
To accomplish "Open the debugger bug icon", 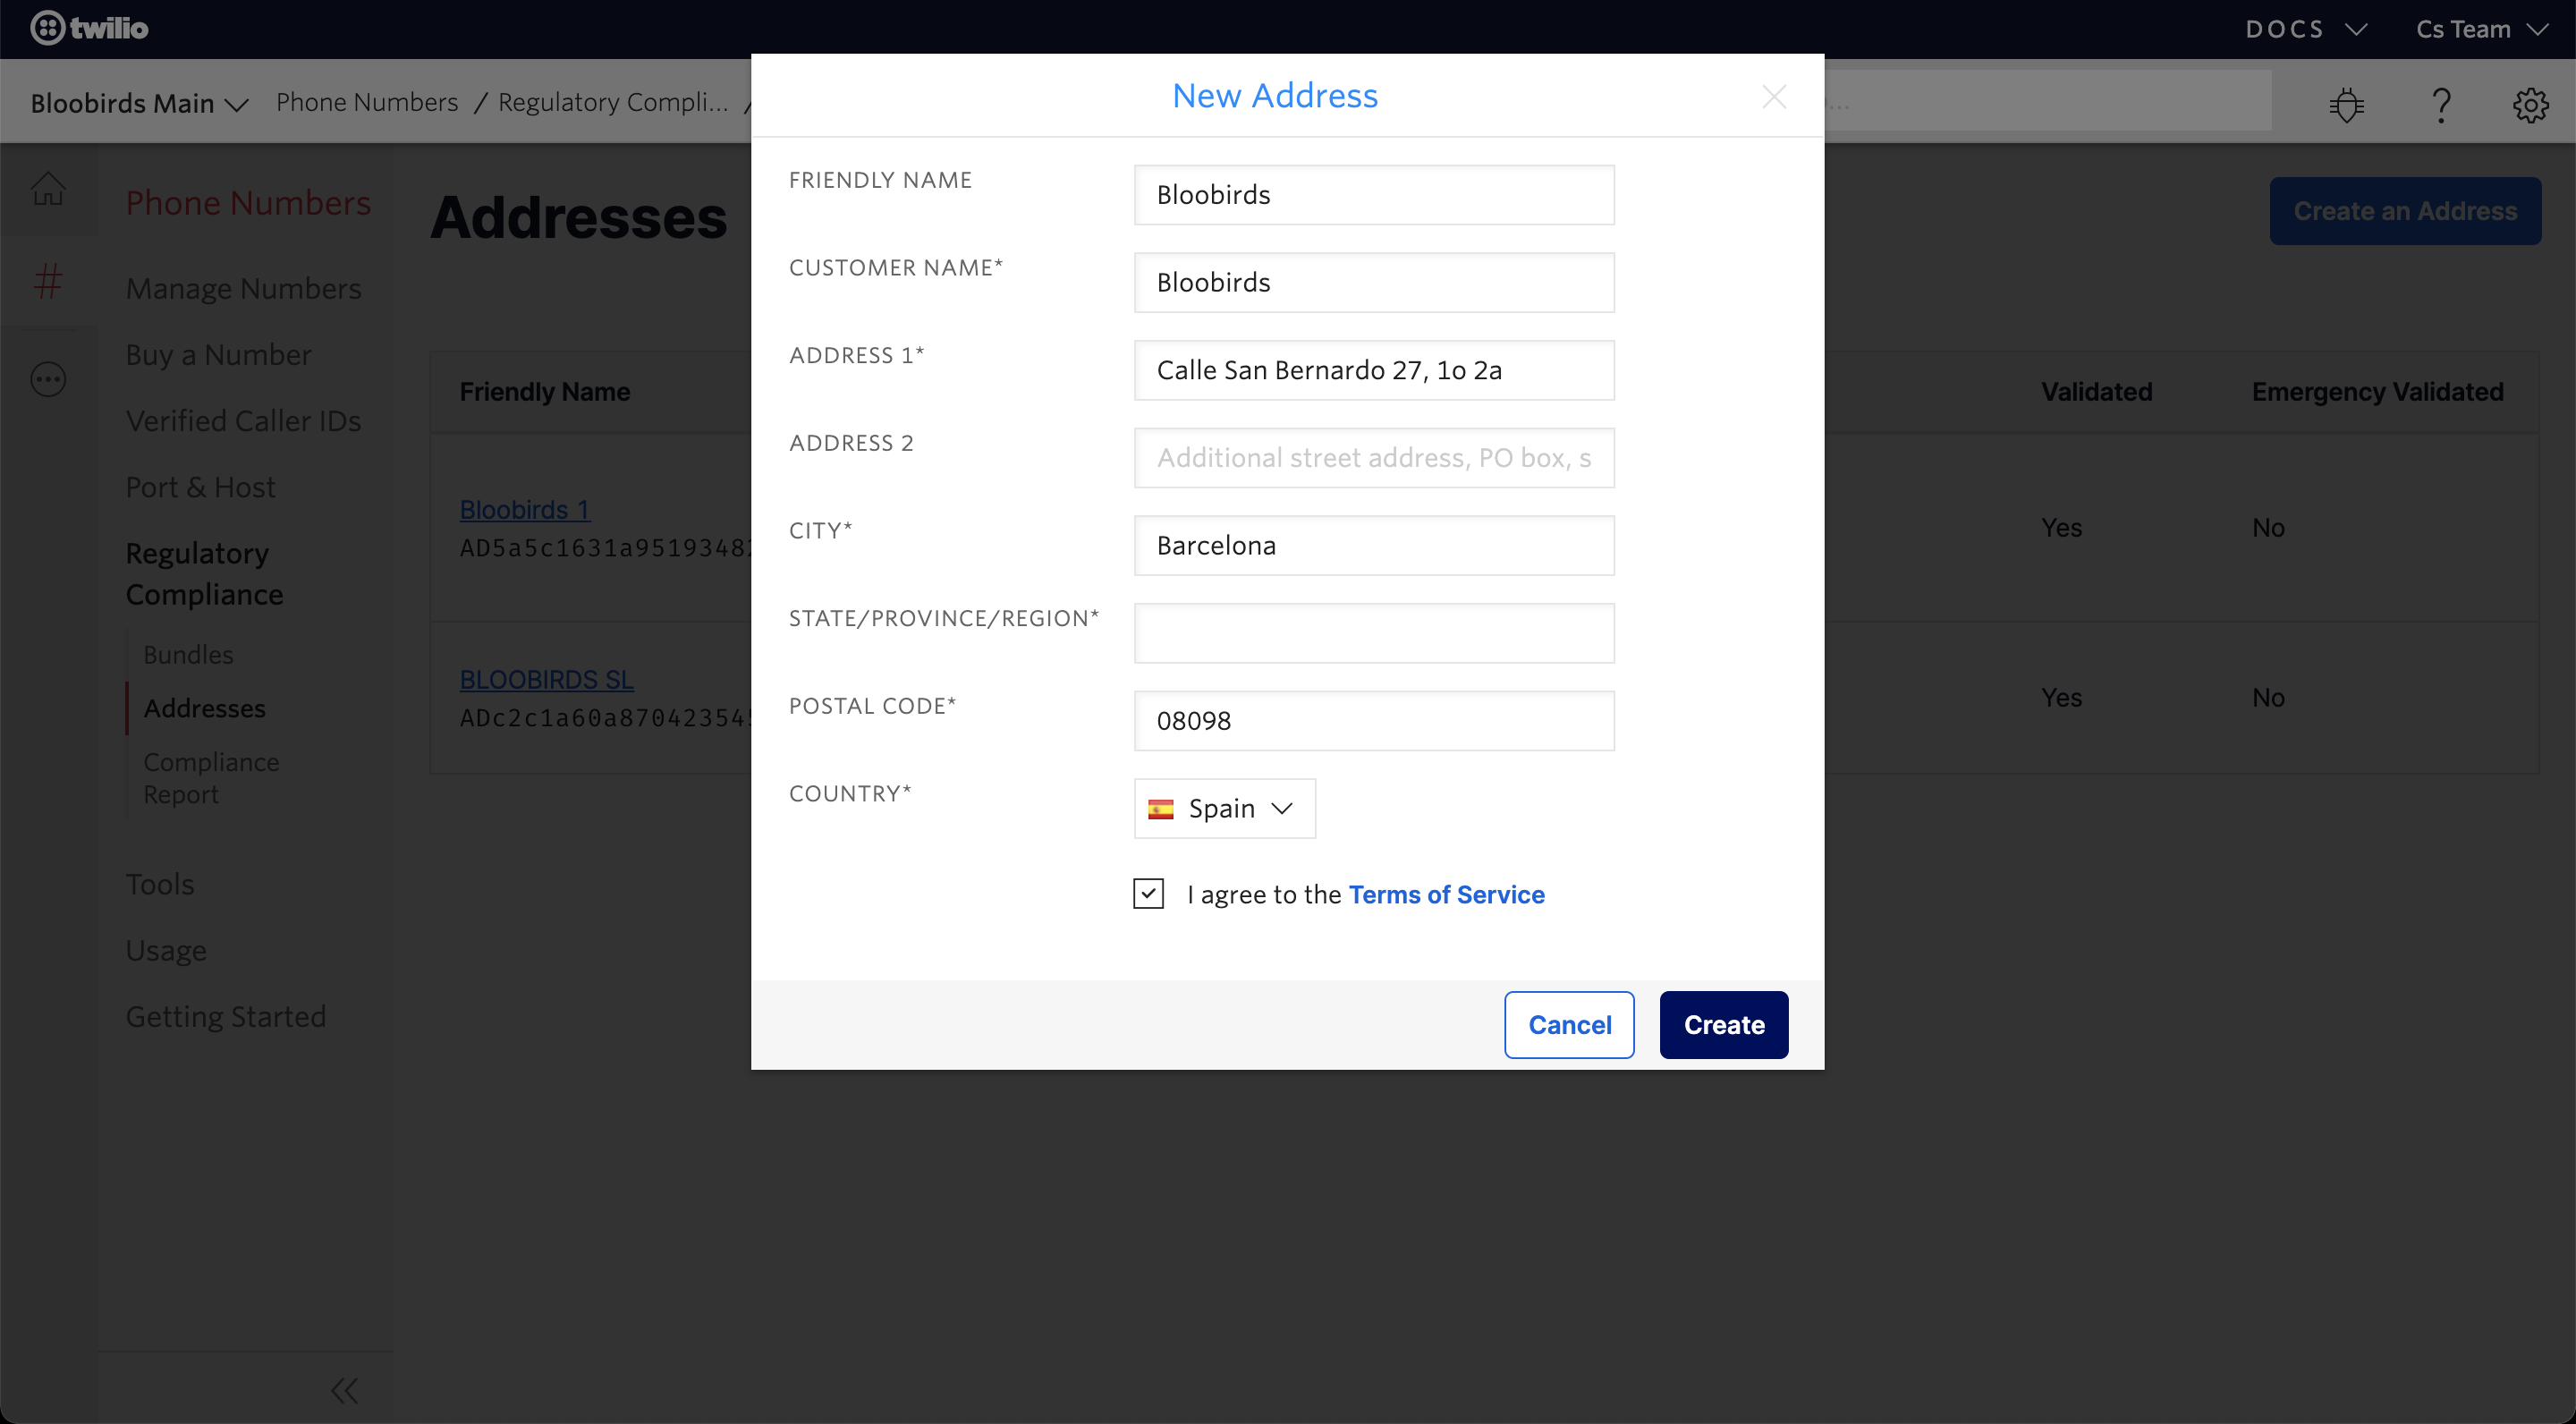I will pos(2346,104).
